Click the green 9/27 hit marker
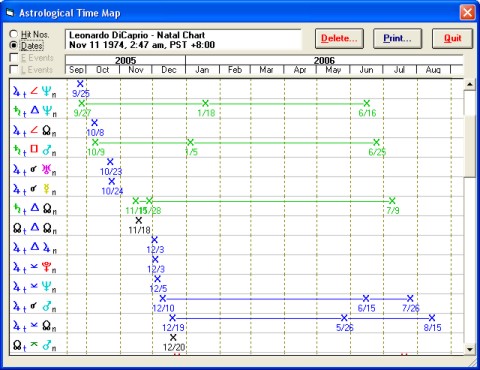Viewport: 480px width, 370px height. click(x=82, y=103)
